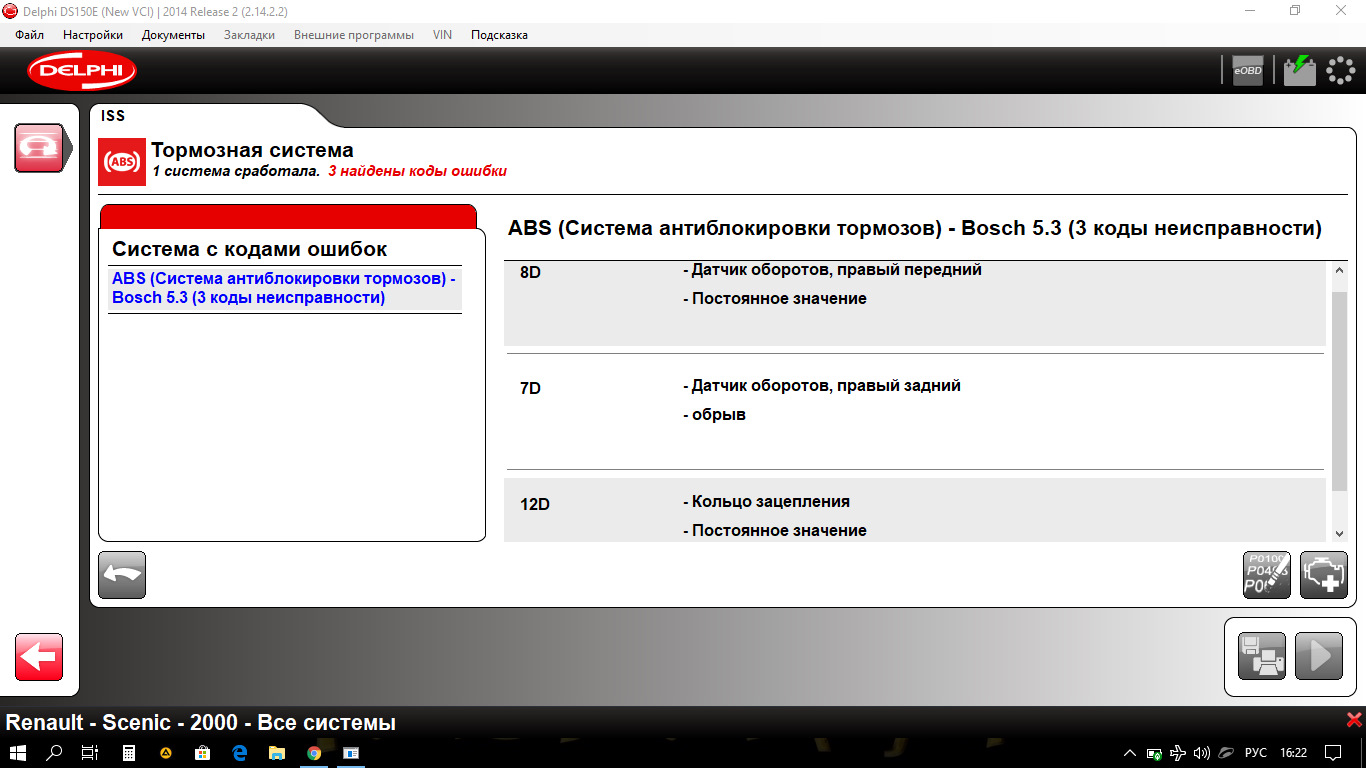
Task: Open Google Chrome from the taskbar
Action: point(314,753)
